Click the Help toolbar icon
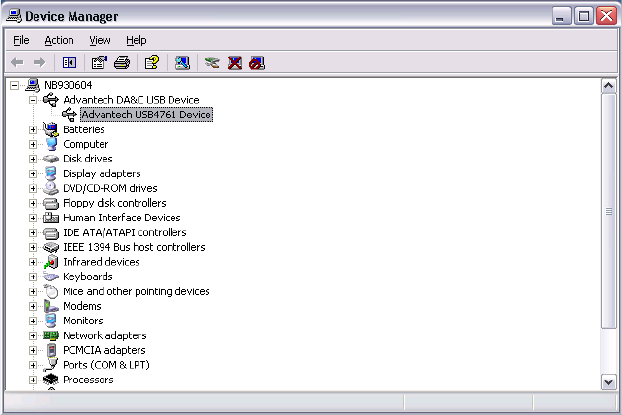This screenshot has width=622, height=415. (x=151, y=62)
